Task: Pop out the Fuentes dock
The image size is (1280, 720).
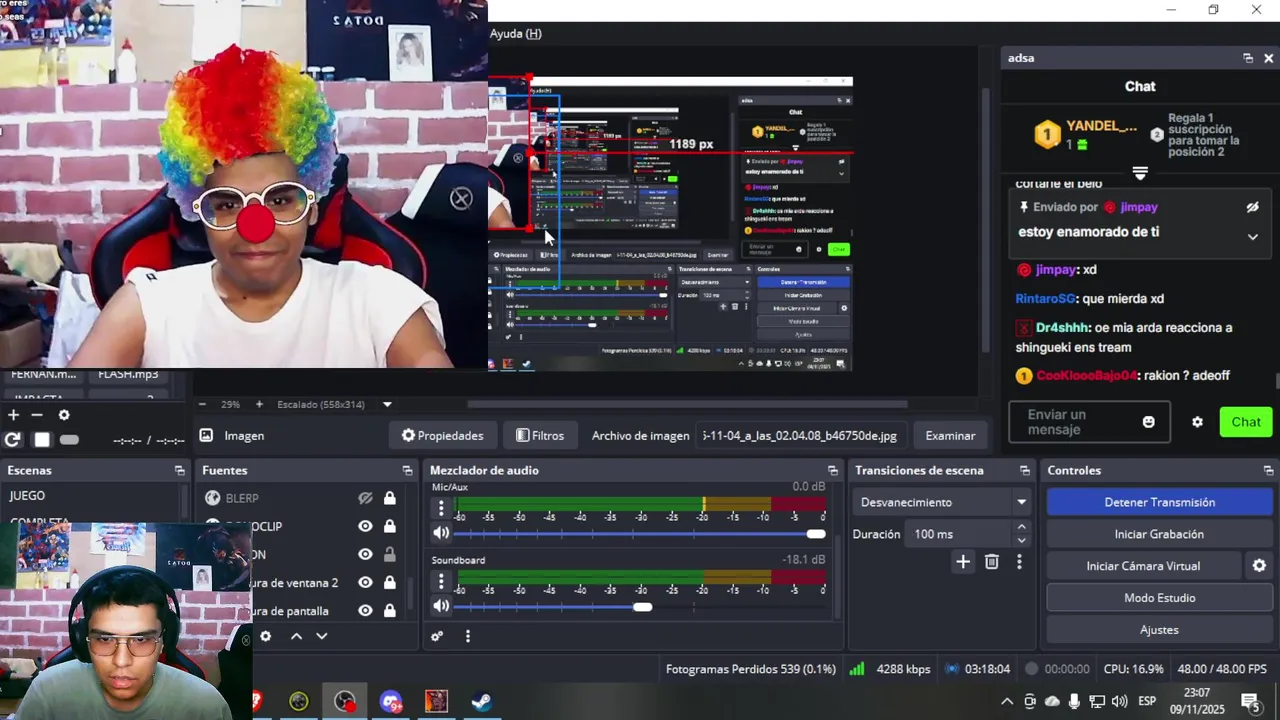Action: [x=407, y=470]
